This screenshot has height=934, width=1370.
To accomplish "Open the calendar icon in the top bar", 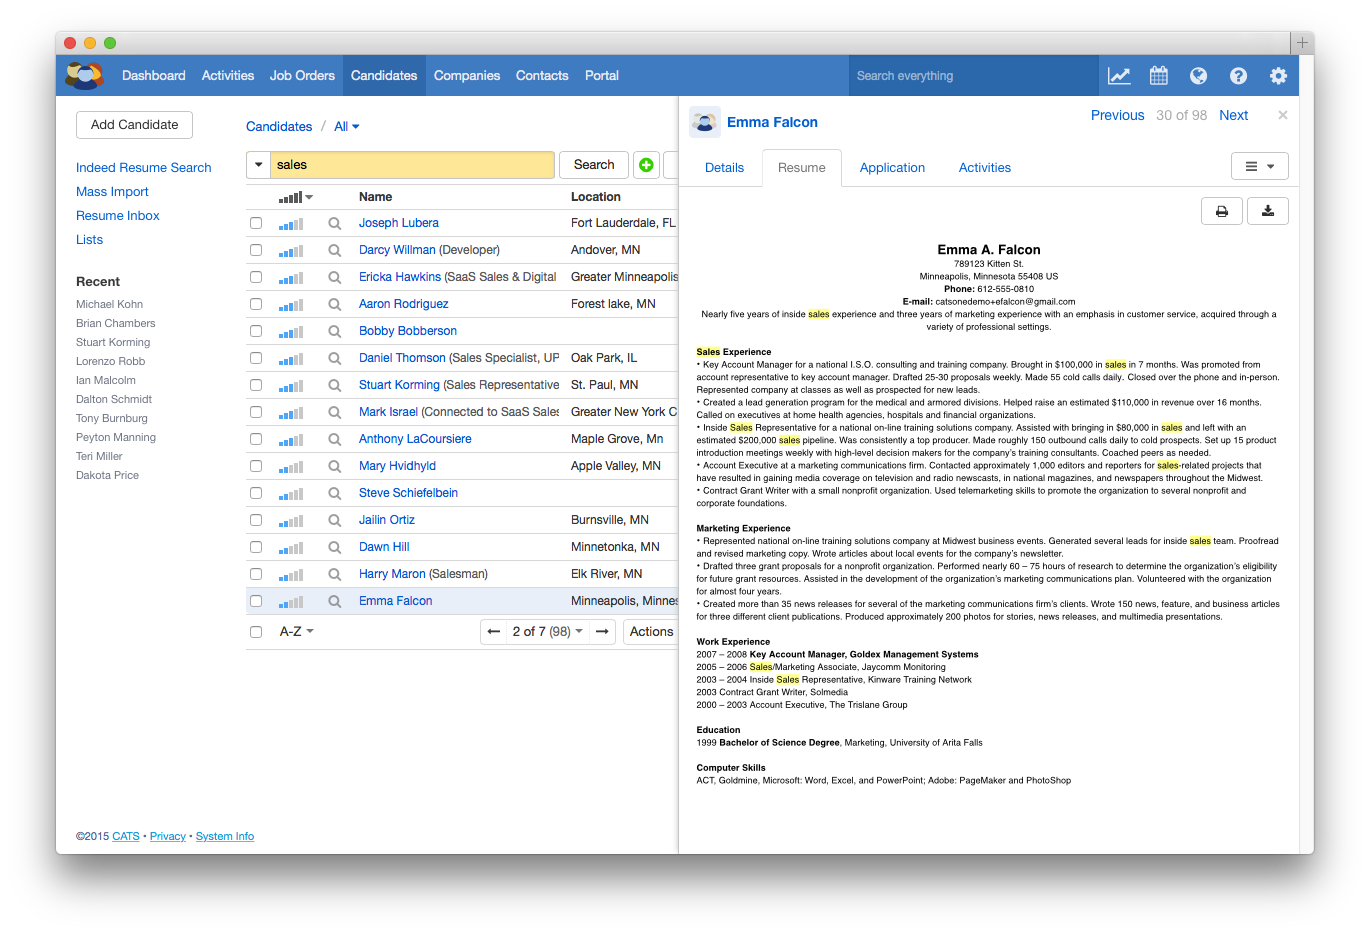I will pyautogui.click(x=1158, y=75).
